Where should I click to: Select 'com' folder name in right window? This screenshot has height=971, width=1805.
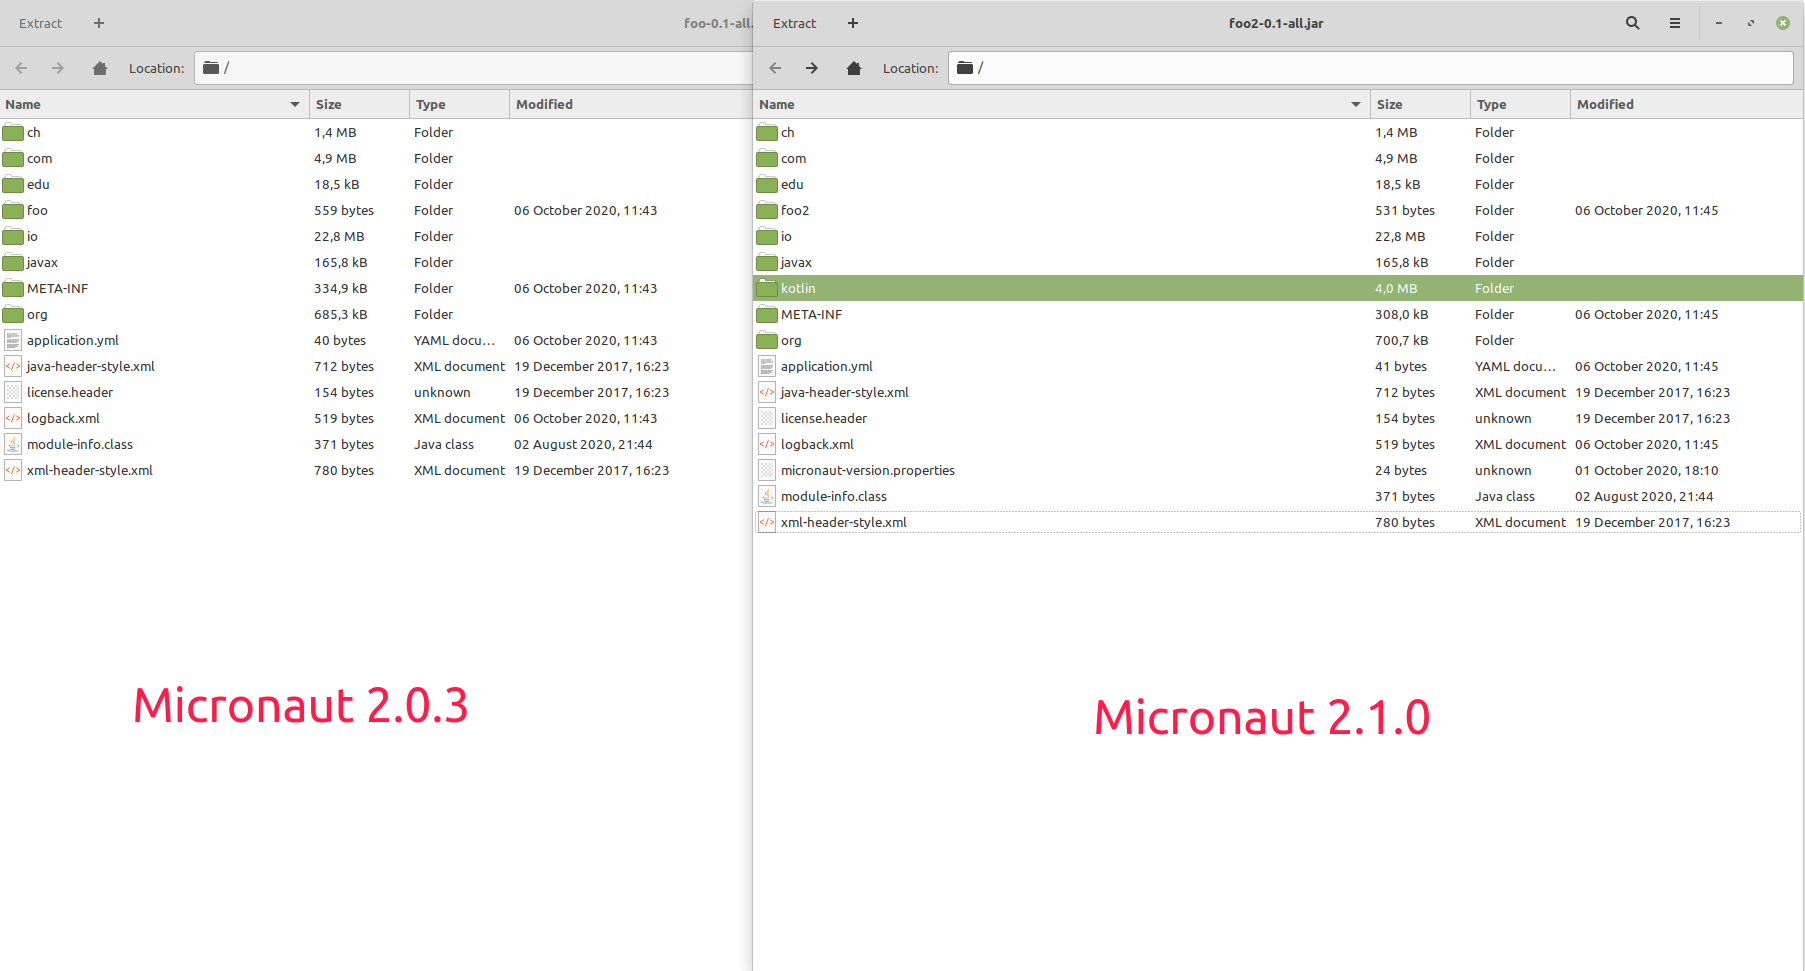tap(793, 158)
